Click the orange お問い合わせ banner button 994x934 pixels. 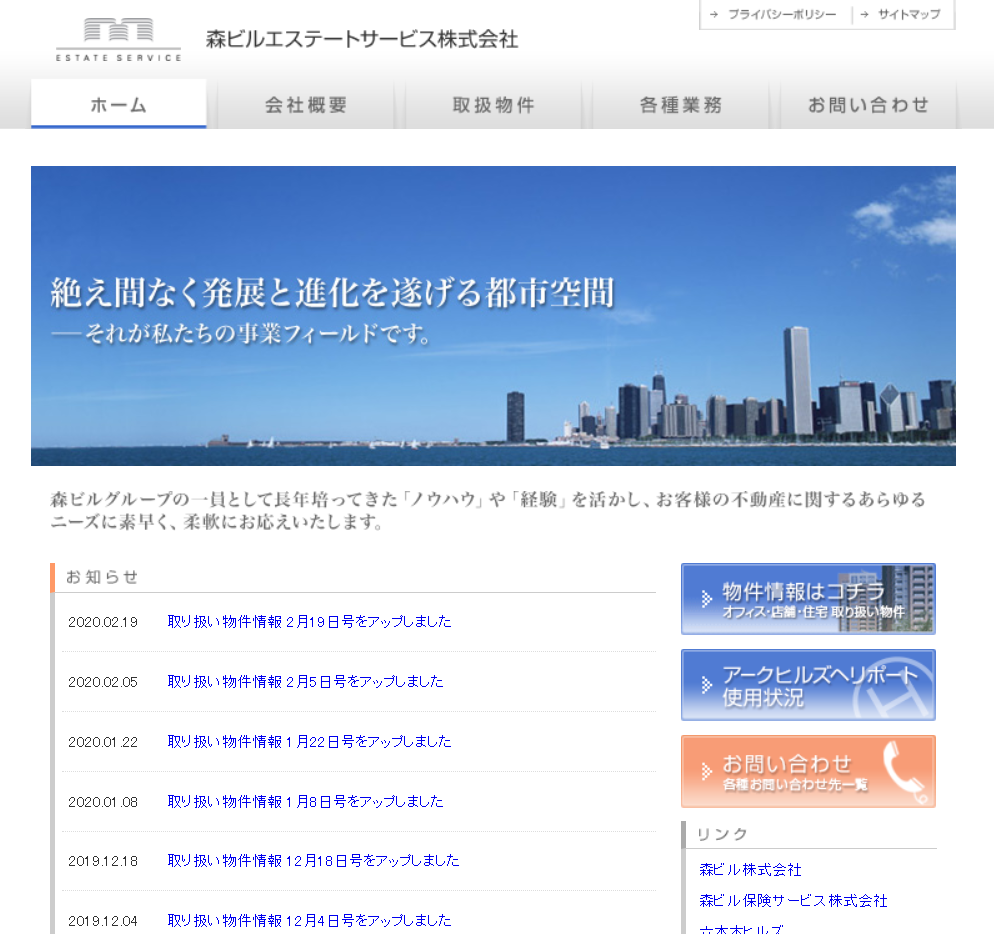point(808,771)
